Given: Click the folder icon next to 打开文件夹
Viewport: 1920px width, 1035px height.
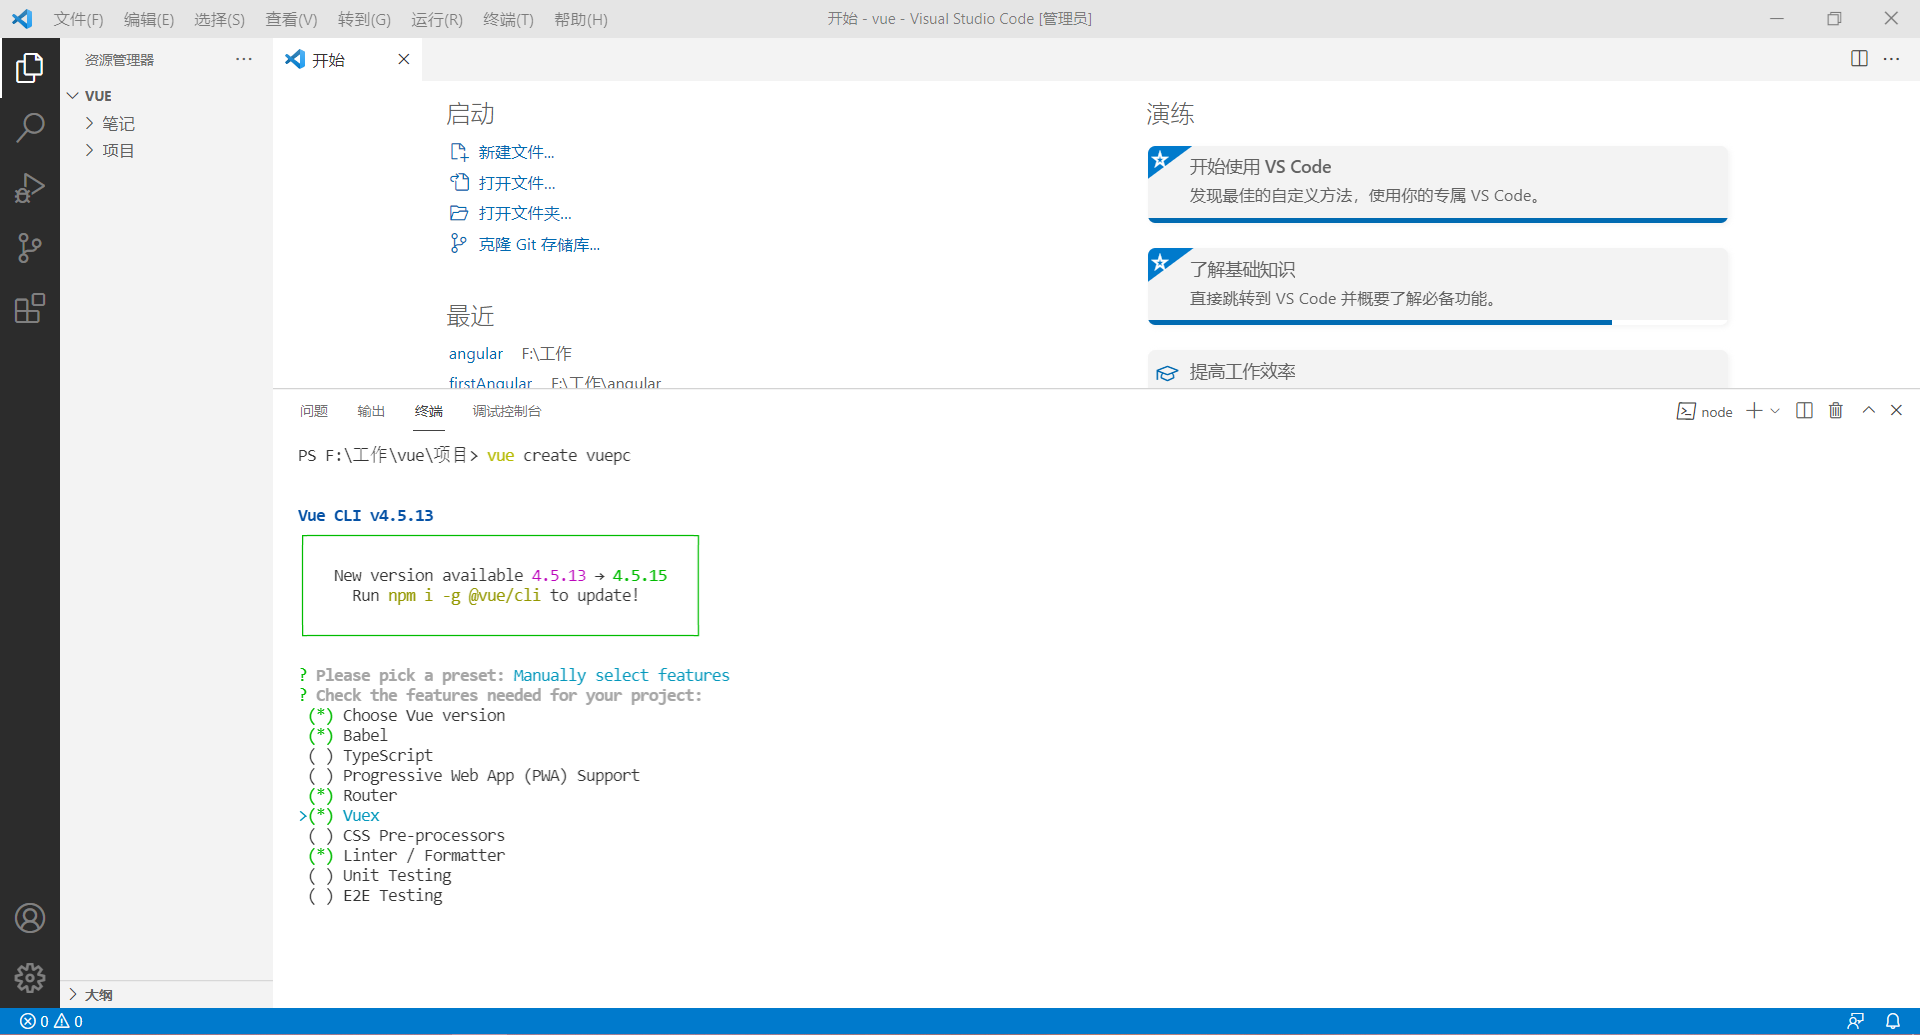Looking at the screenshot, I should (459, 213).
